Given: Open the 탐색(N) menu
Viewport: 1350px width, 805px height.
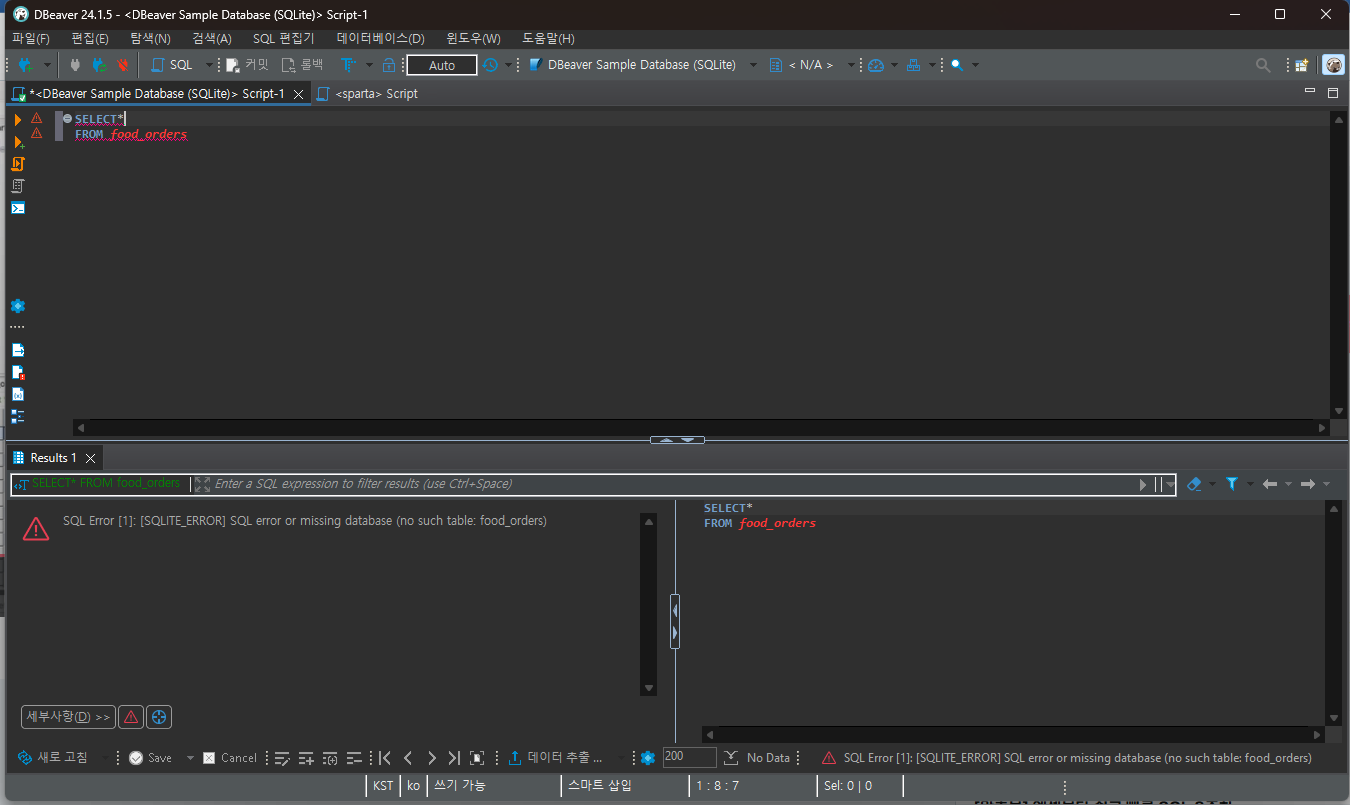Looking at the screenshot, I should tap(150, 38).
